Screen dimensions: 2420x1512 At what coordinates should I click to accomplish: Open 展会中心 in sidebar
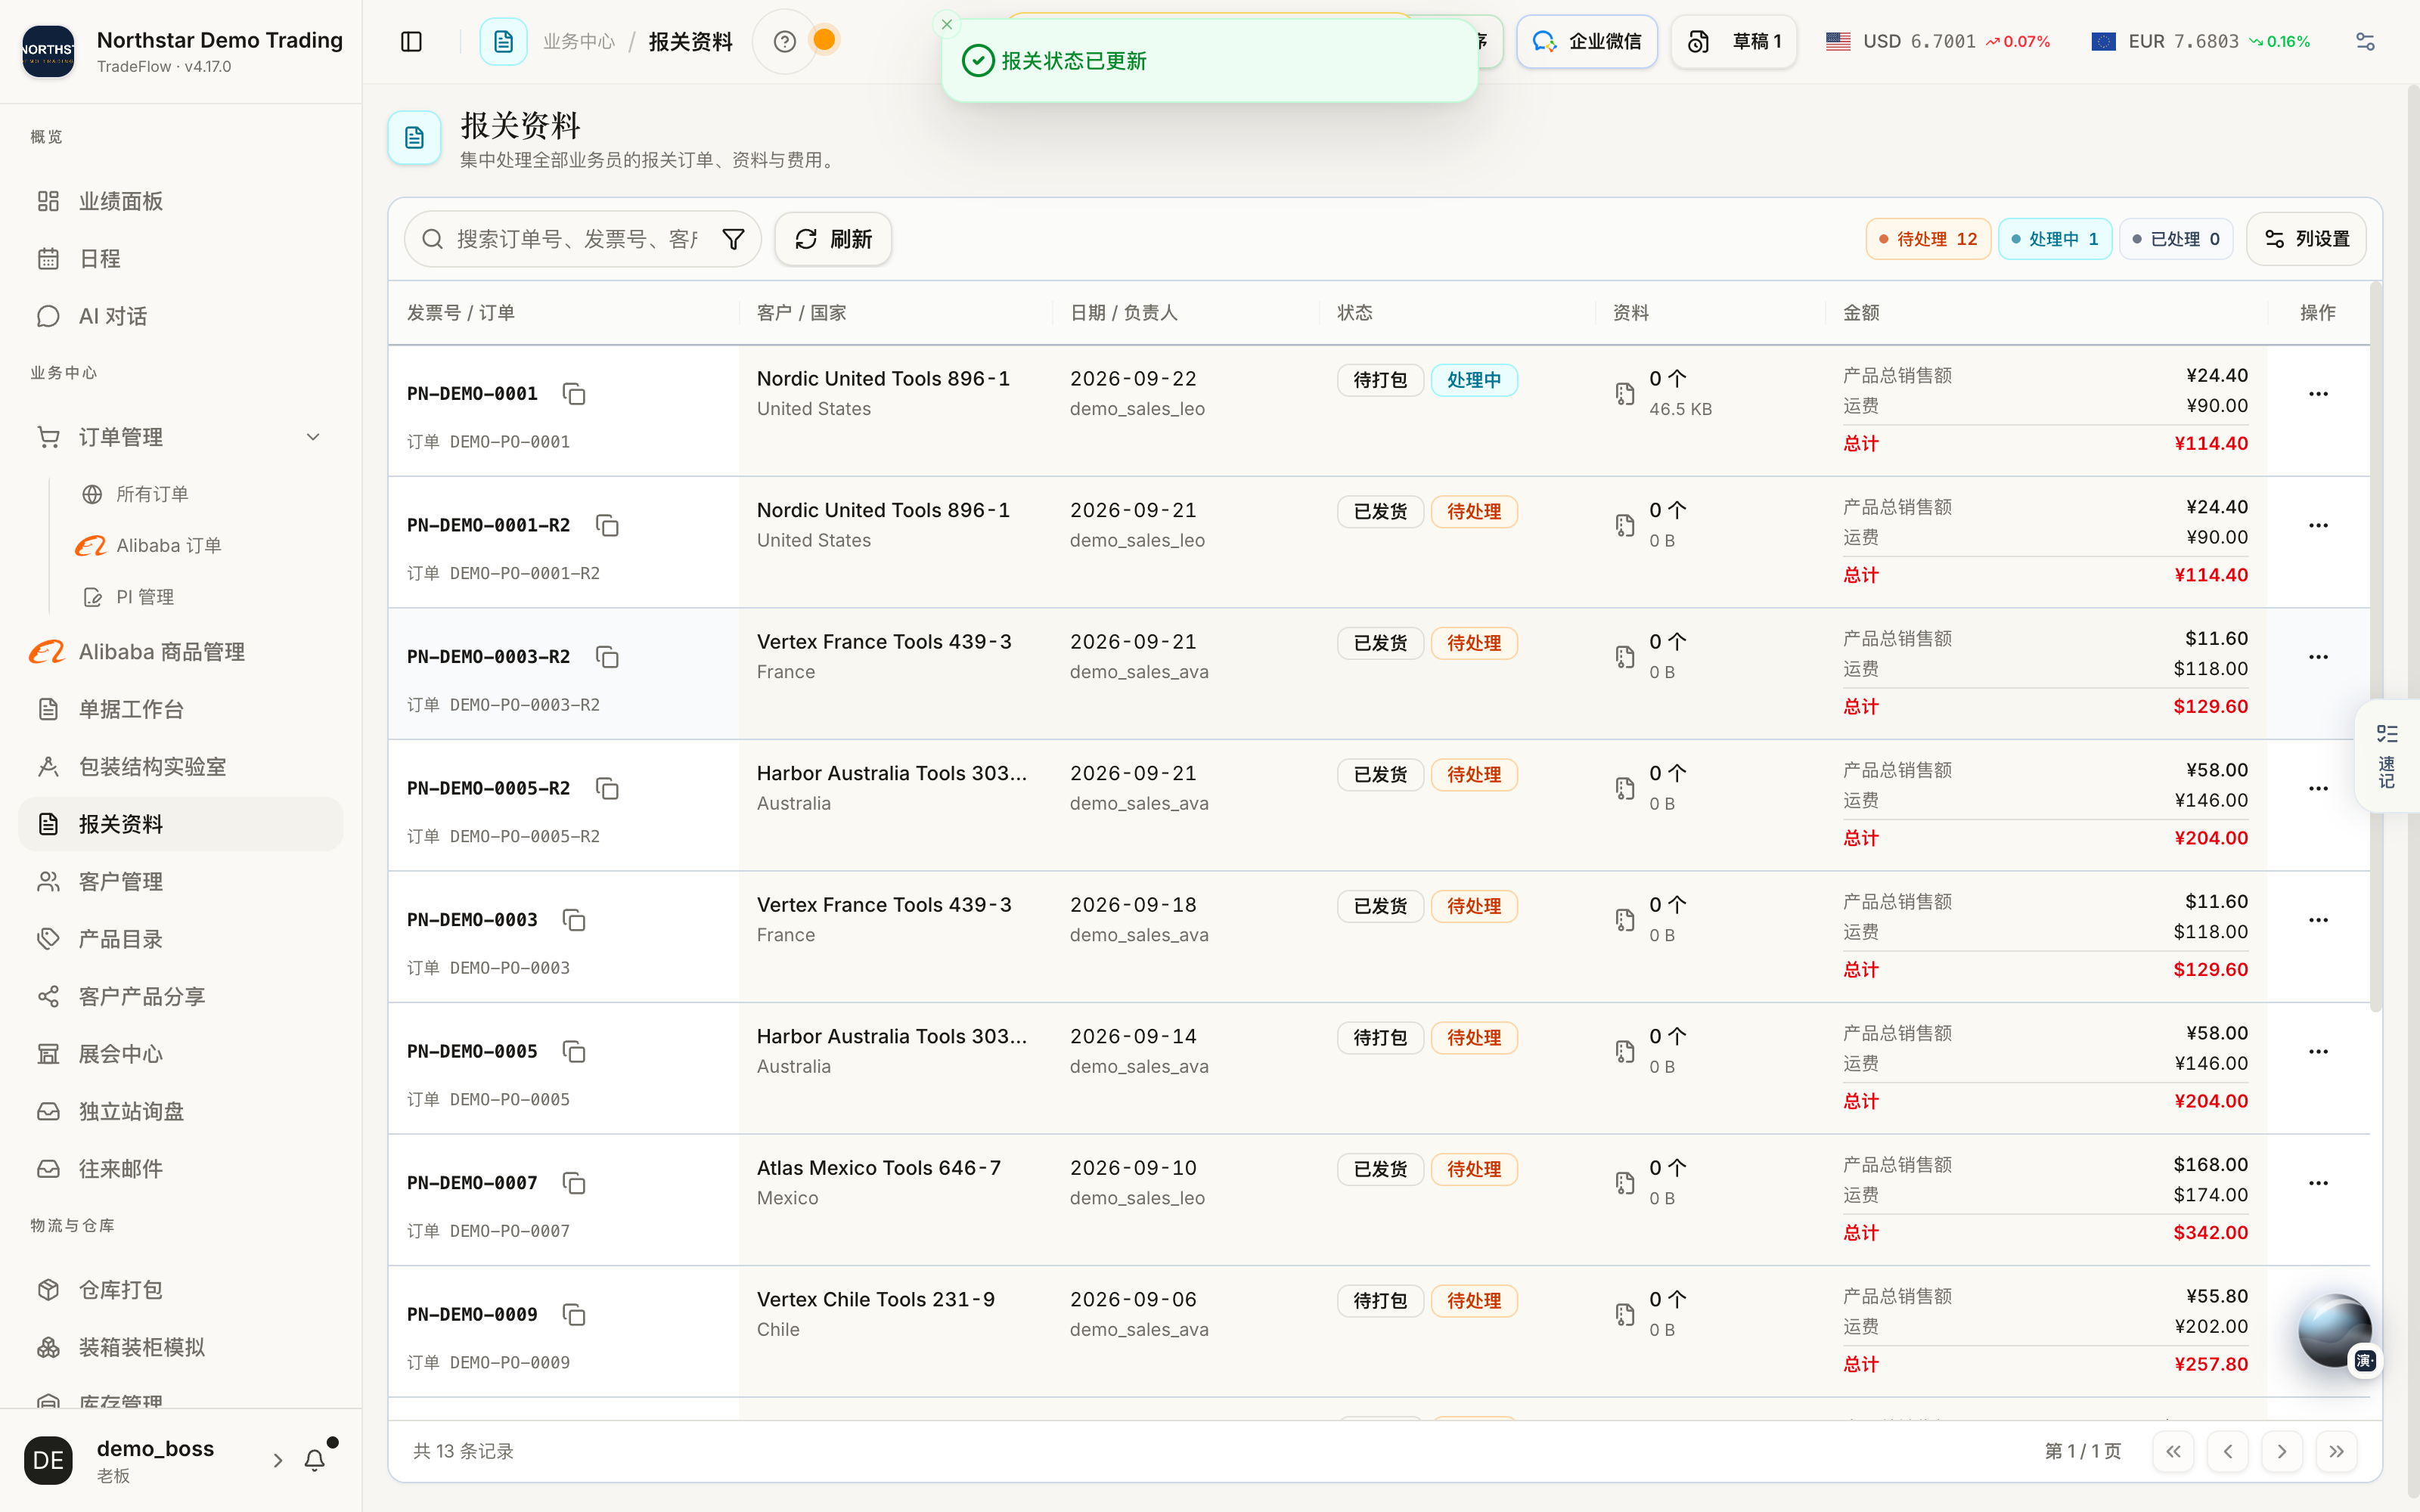pyautogui.click(x=181, y=1054)
